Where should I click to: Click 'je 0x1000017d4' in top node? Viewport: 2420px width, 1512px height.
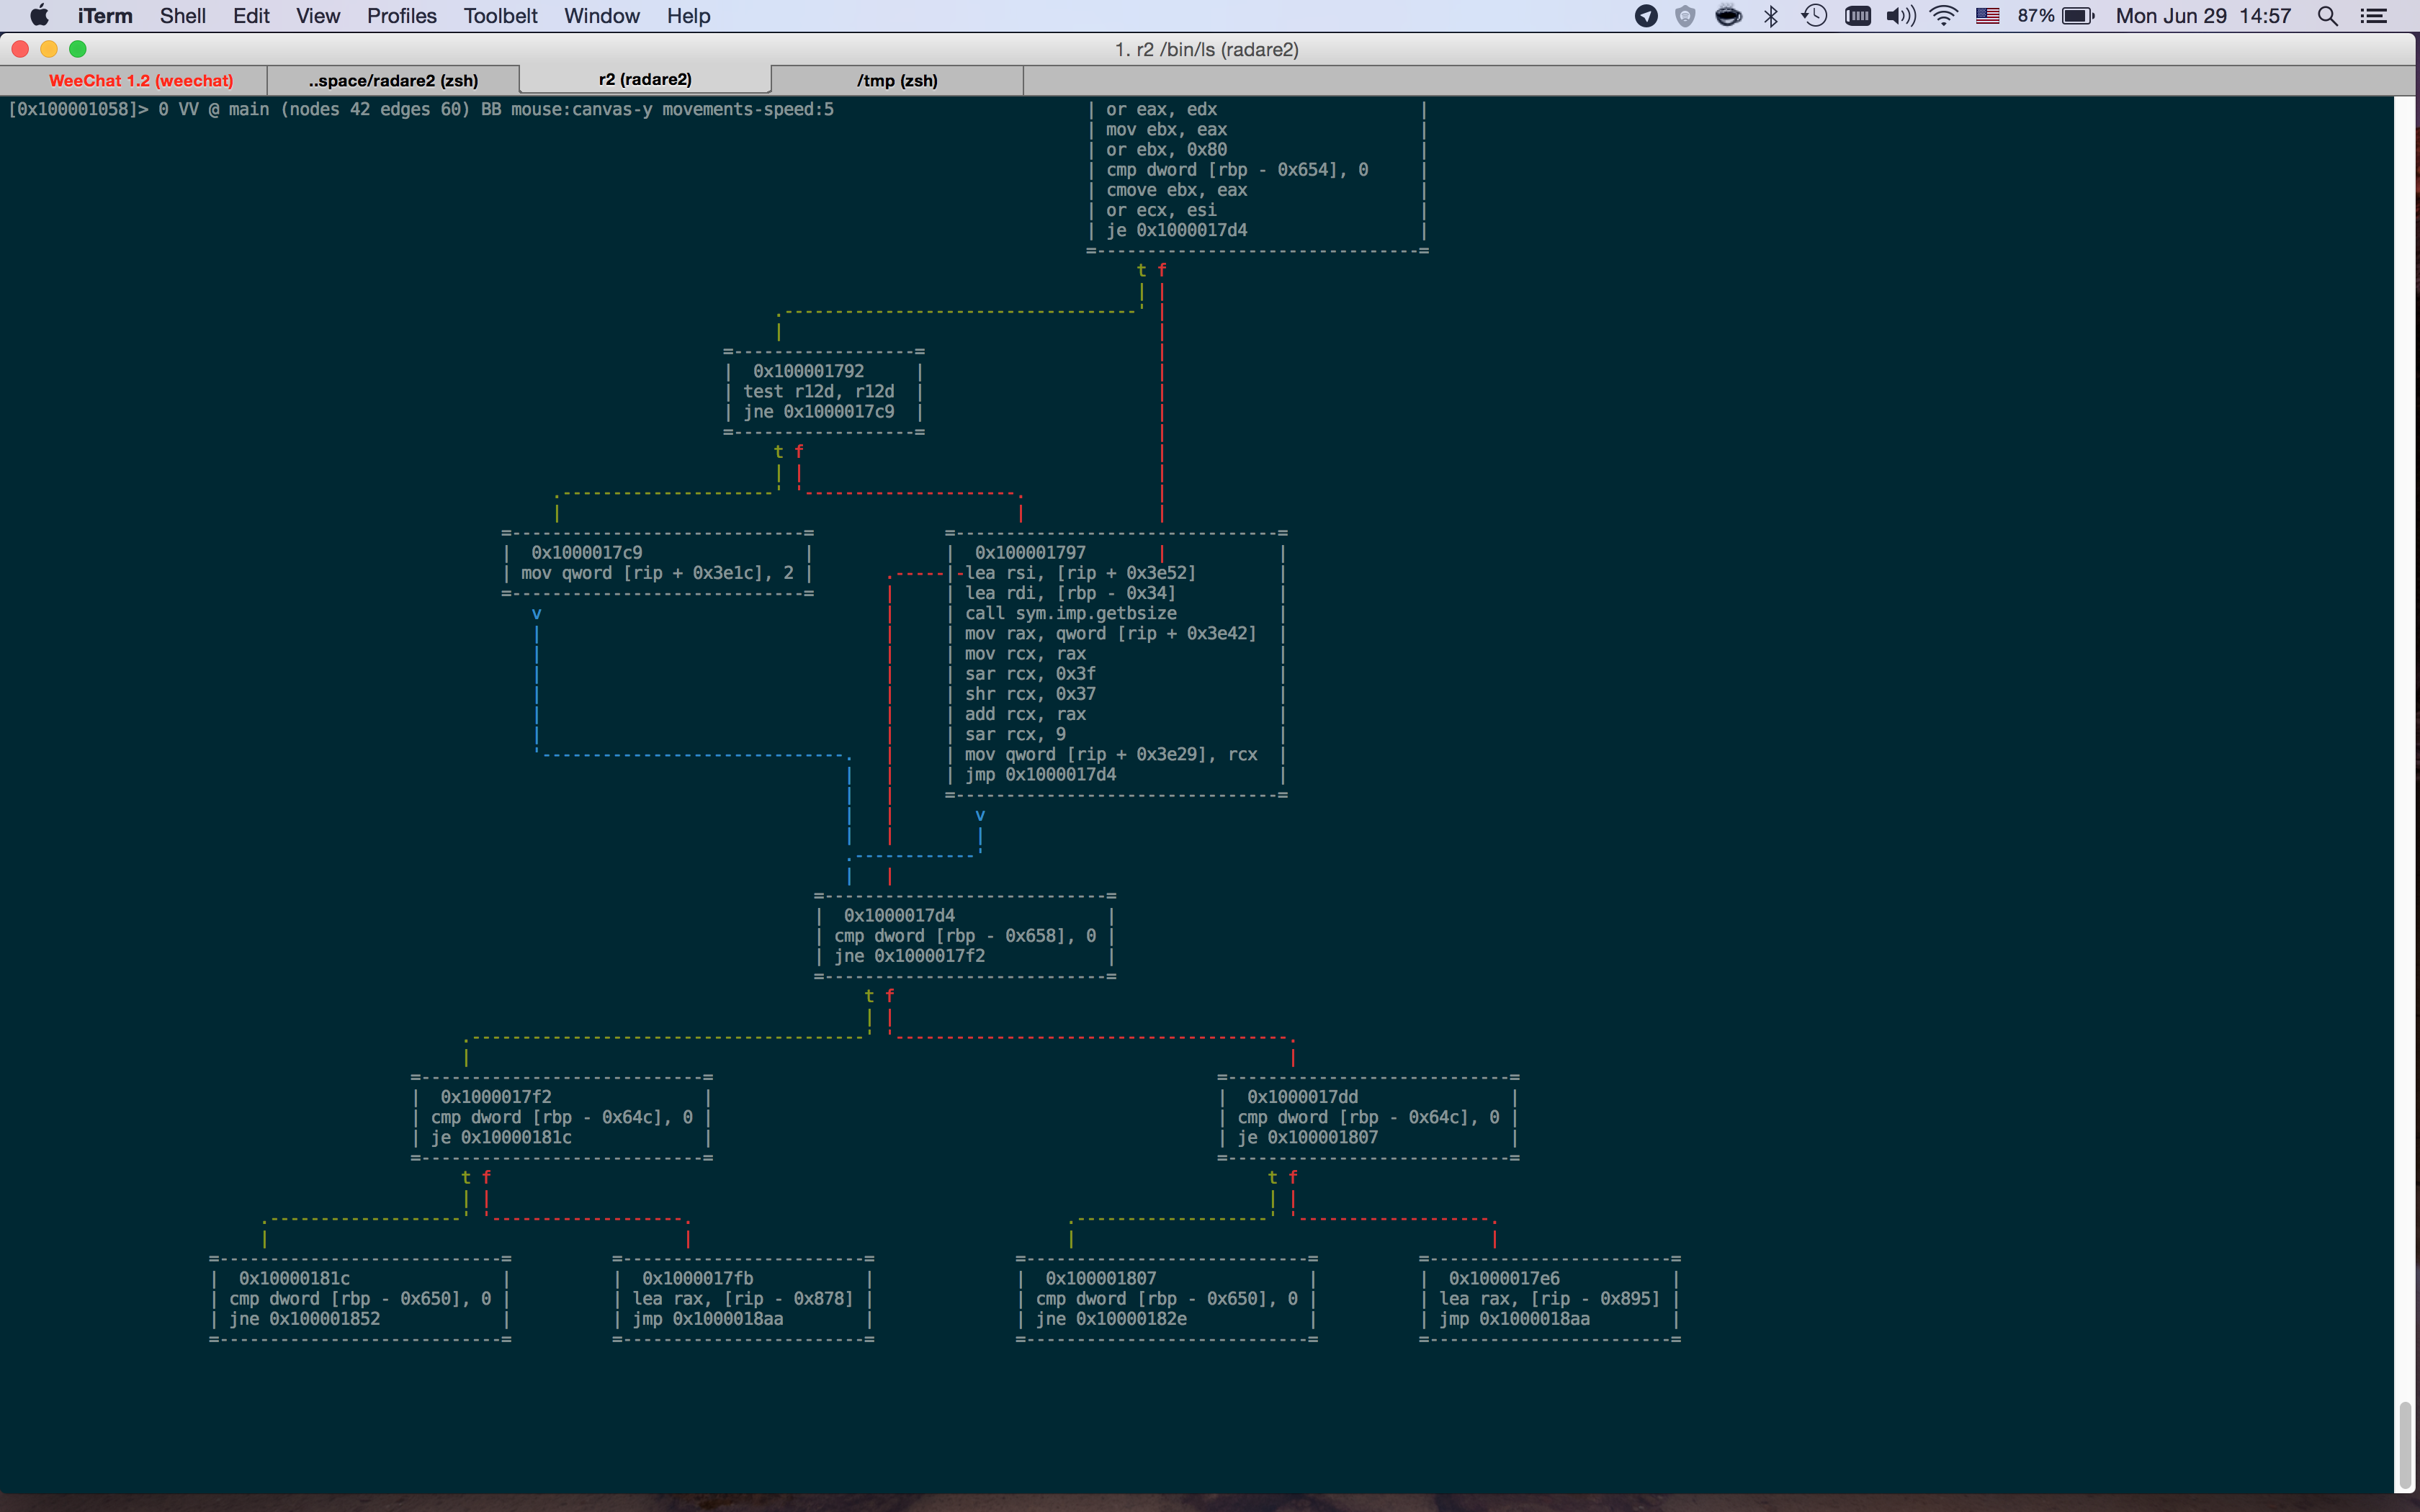point(1176,230)
